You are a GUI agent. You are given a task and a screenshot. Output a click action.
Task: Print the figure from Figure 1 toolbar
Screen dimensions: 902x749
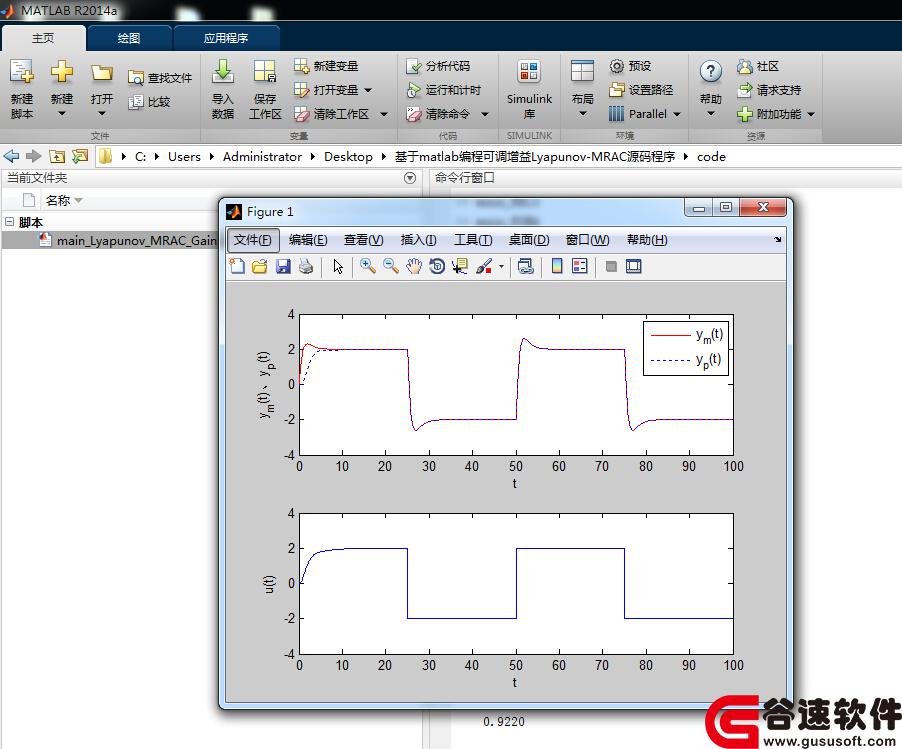[x=305, y=266]
